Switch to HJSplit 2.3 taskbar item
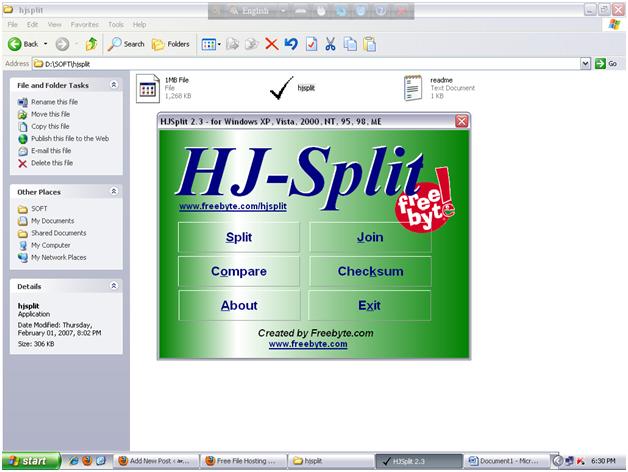The width and height of the screenshot is (628, 472). pos(419,461)
